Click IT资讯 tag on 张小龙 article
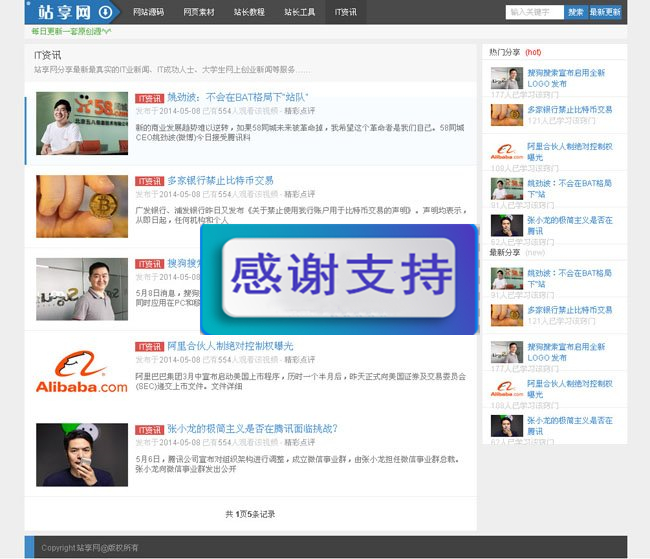 pyautogui.click(x=150, y=430)
